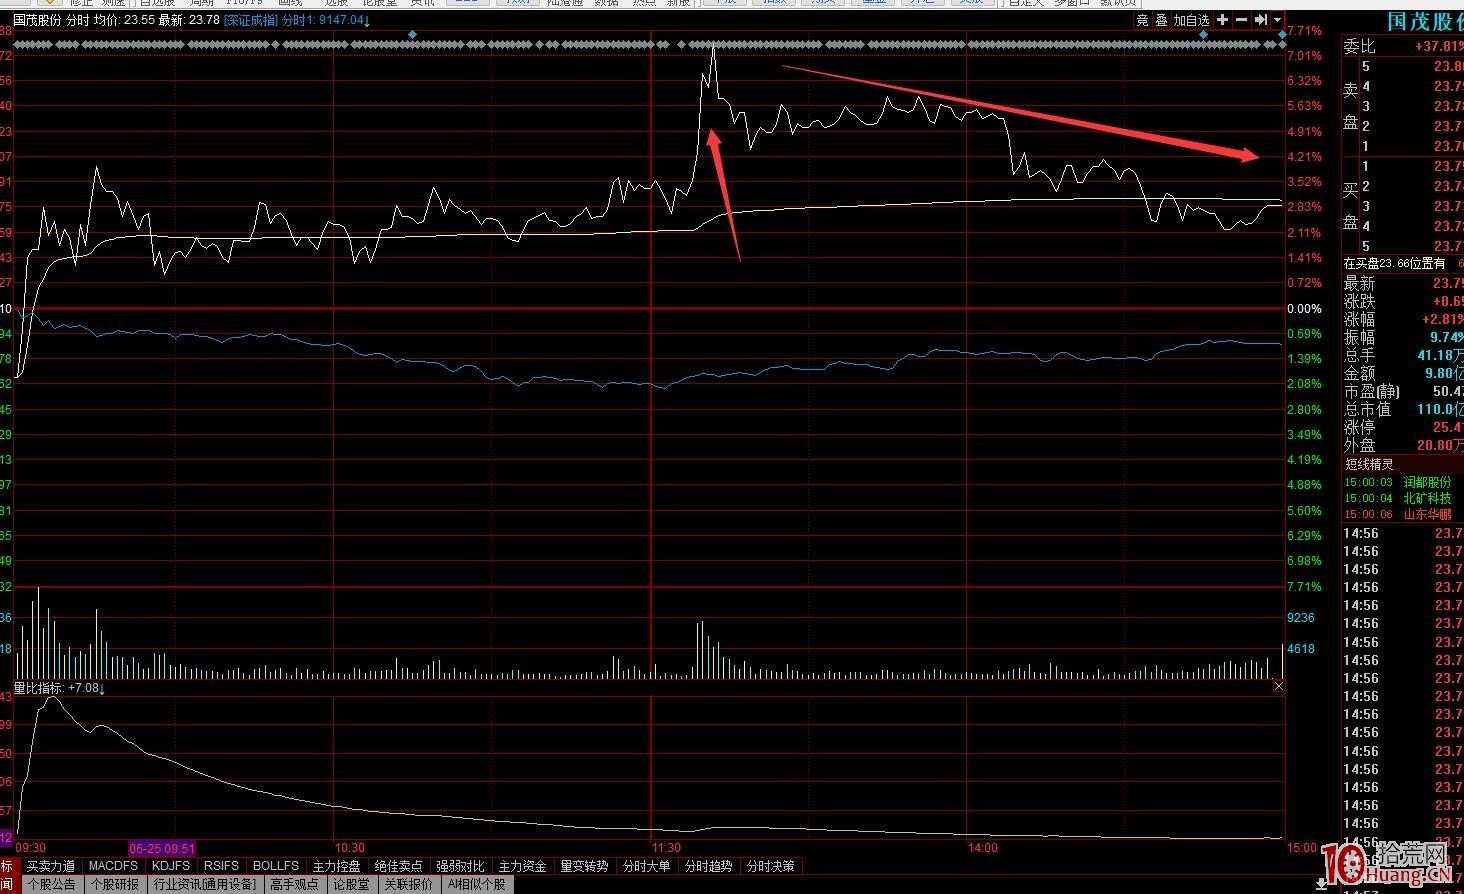
Task: Click the 委比 label in the quote panel
Action: coord(1360,46)
